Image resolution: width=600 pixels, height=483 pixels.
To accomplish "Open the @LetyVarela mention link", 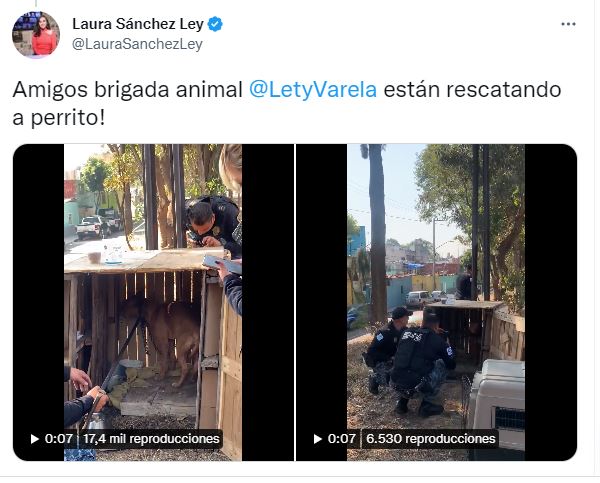I will [x=313, y=90].
